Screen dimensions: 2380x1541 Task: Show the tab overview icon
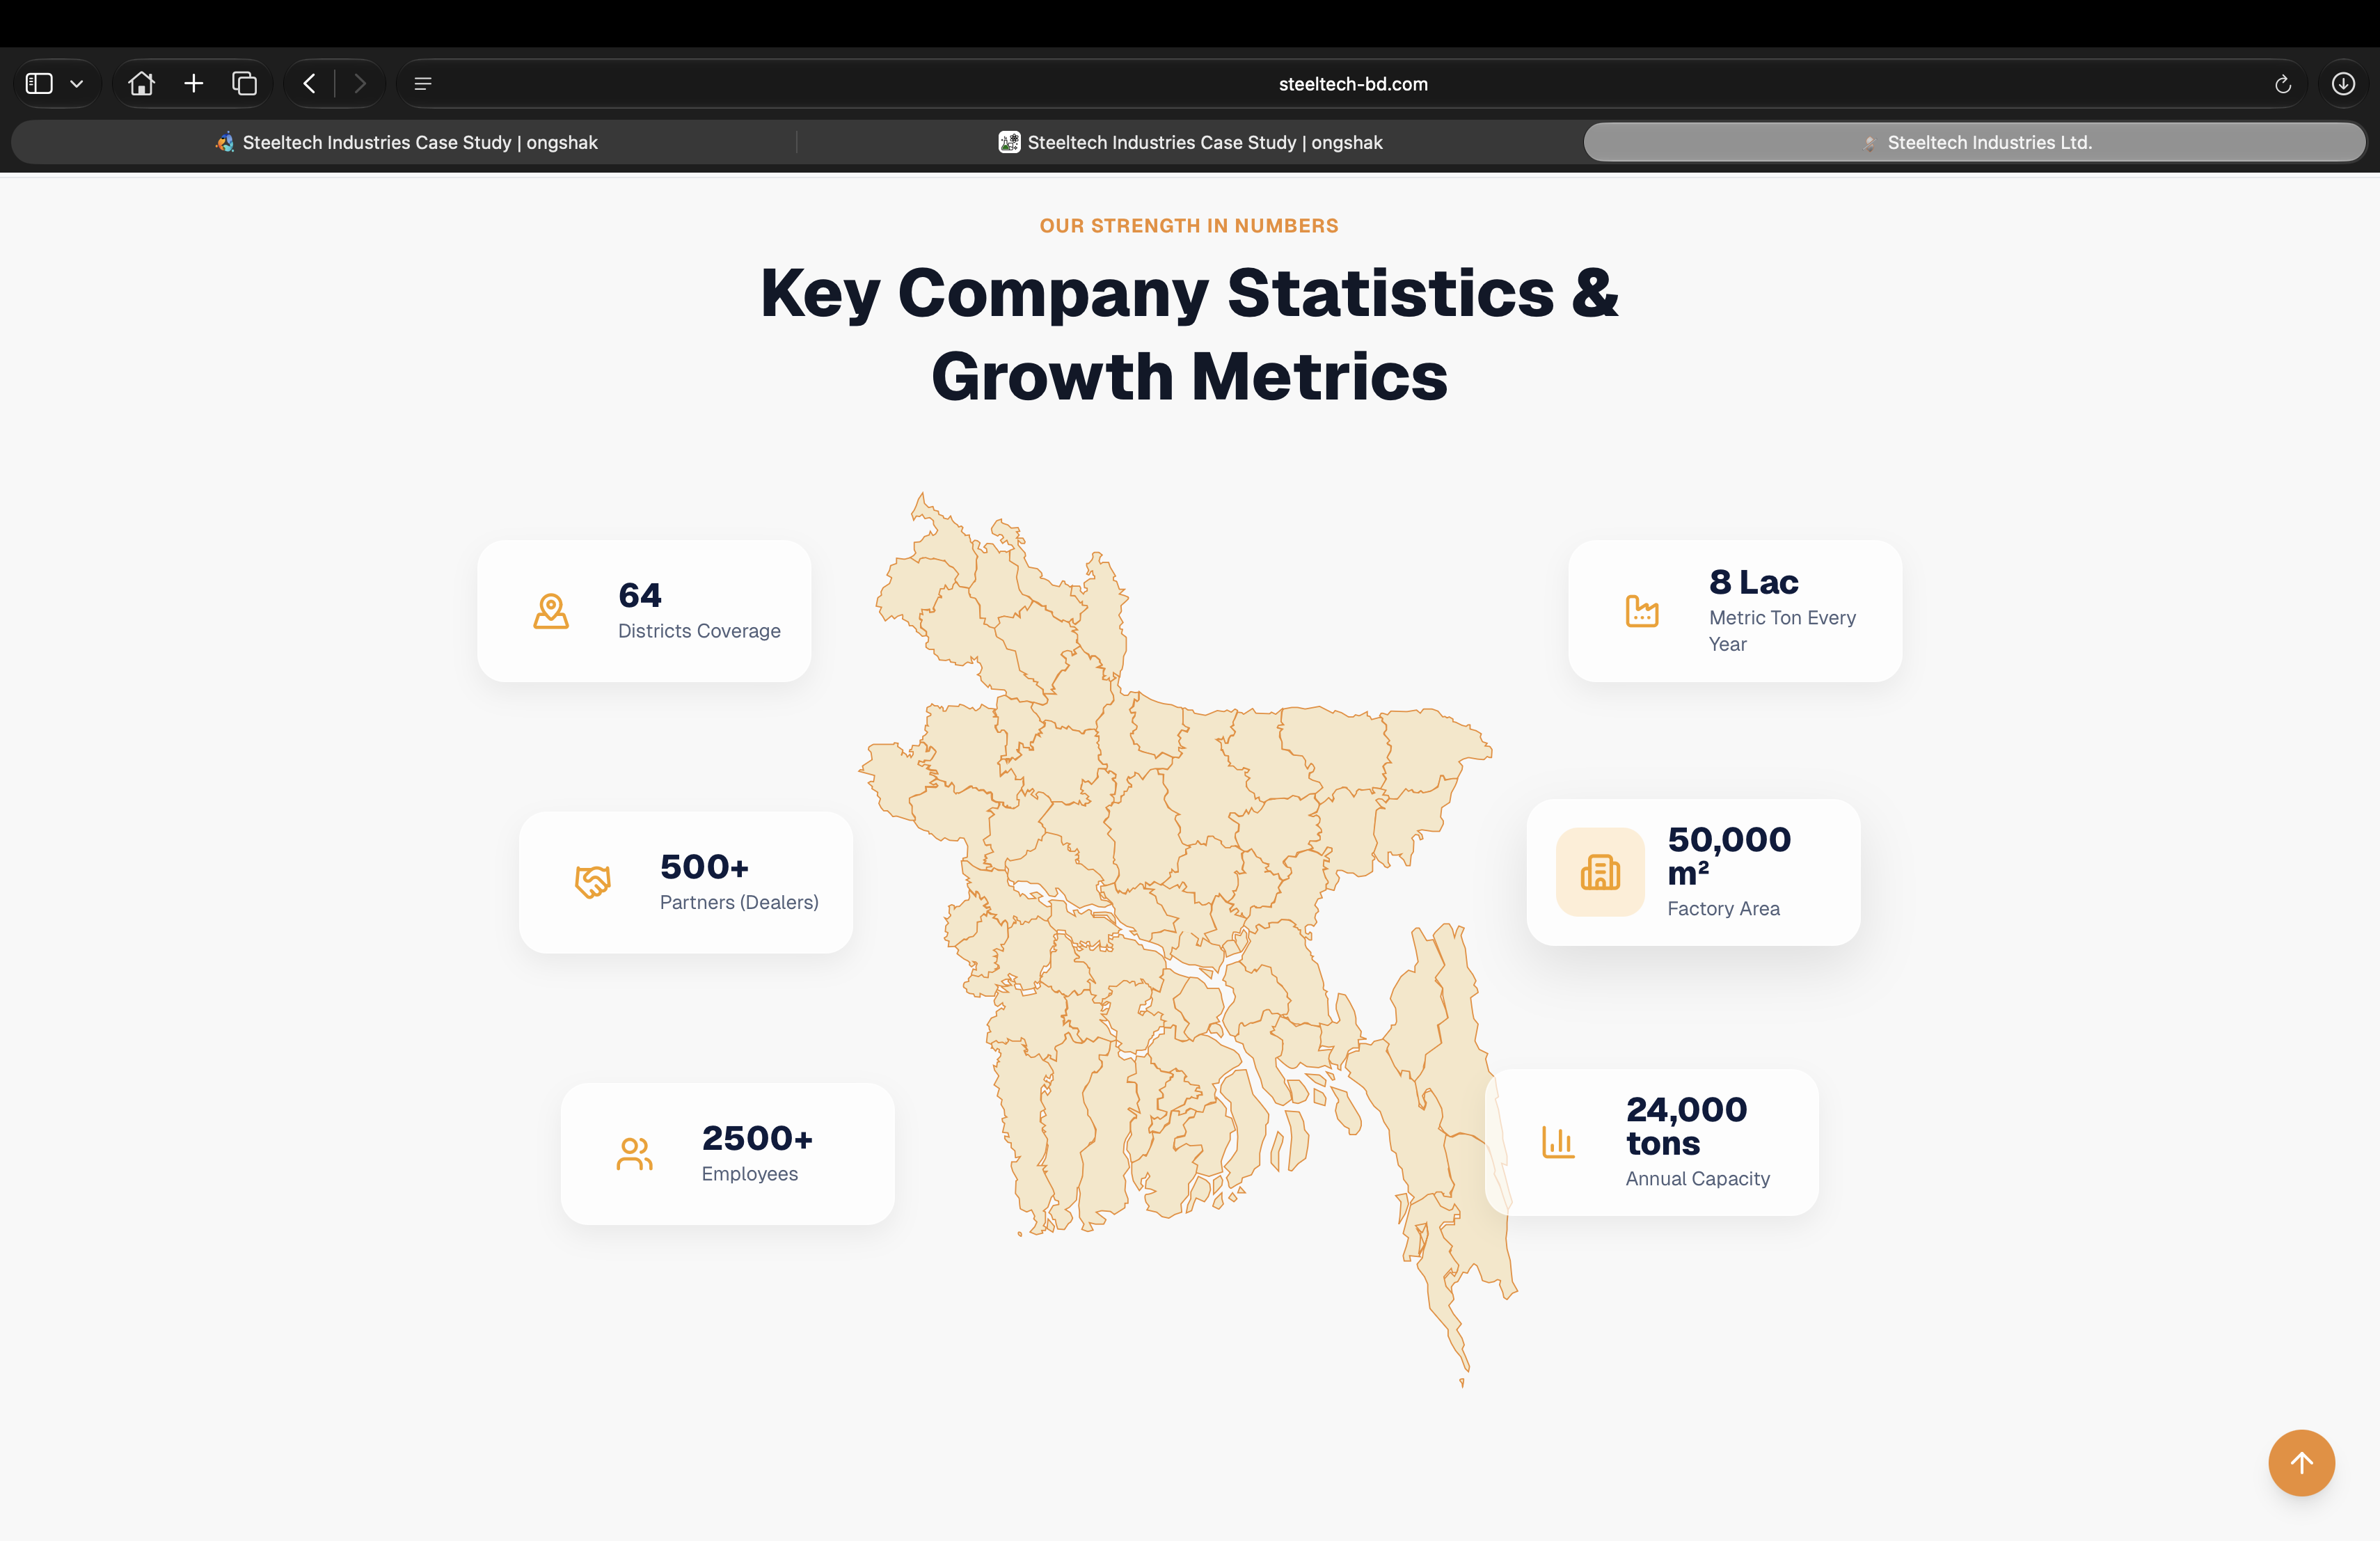245,84
